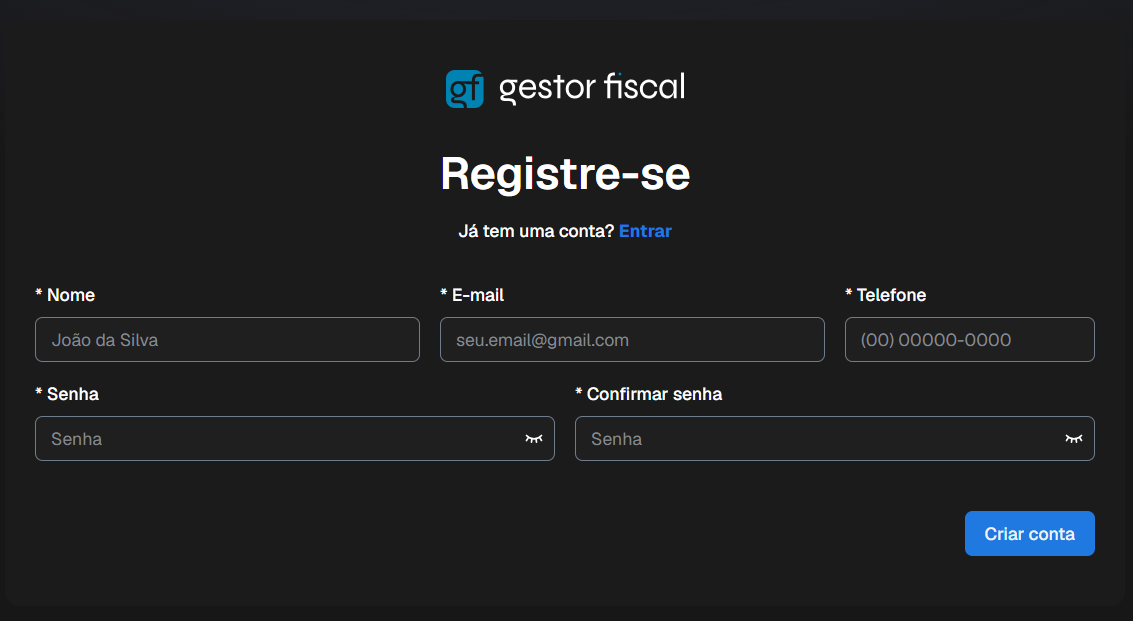Show password in the Senha field
The image size is (1133, 621).
(534, 439)
